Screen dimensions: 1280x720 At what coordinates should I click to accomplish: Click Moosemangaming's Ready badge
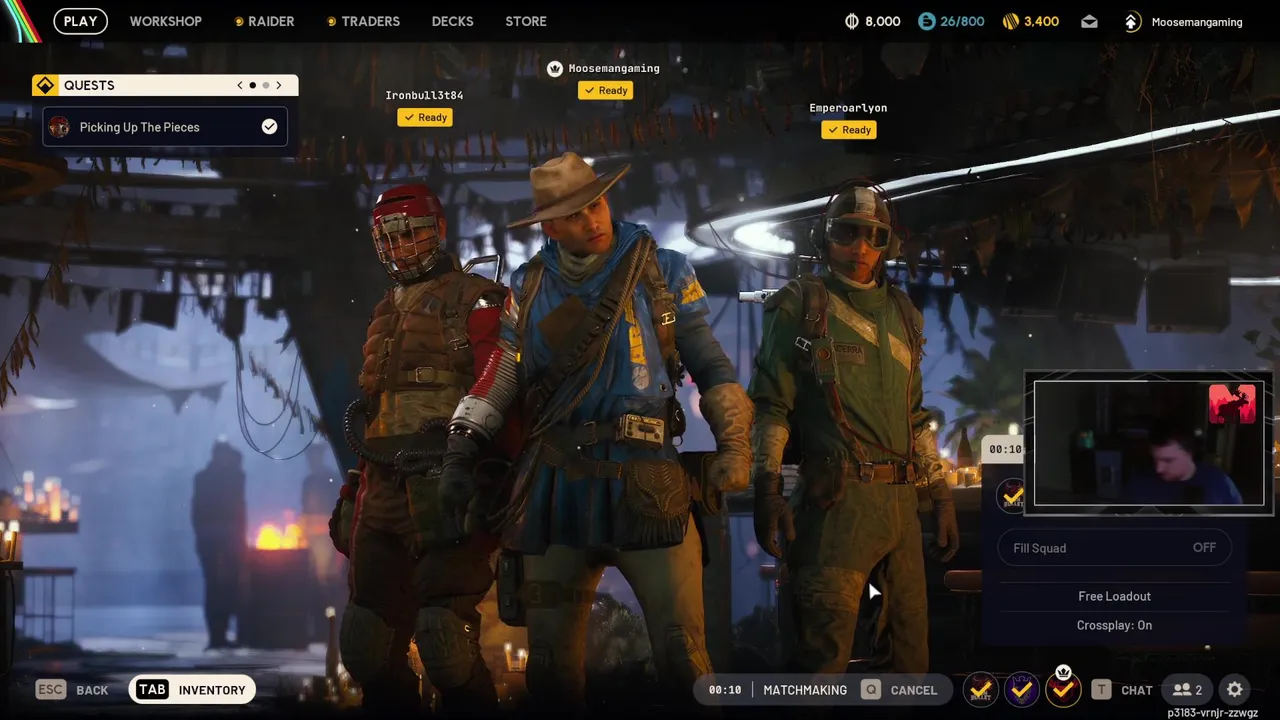pyautogui.click(x=606, y=90)
